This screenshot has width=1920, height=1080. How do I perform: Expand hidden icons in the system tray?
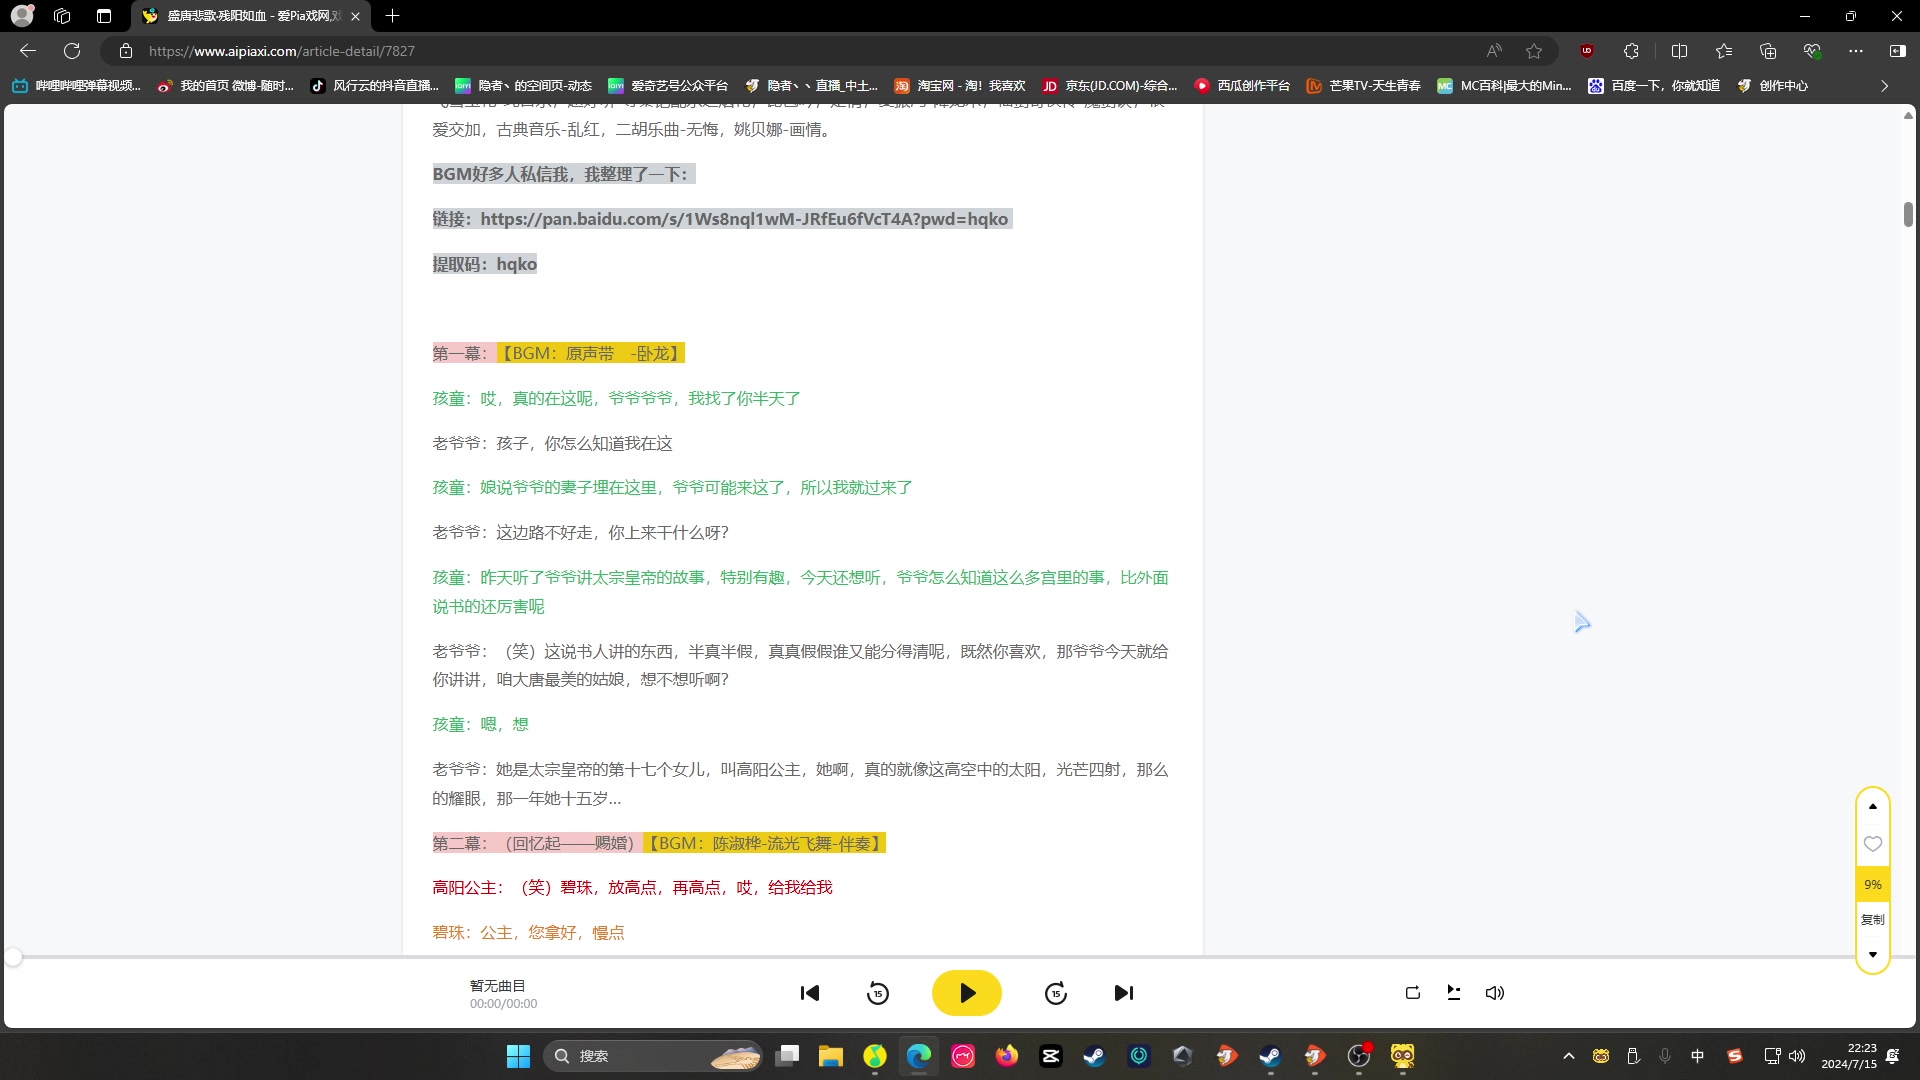click(1568, 1056)
